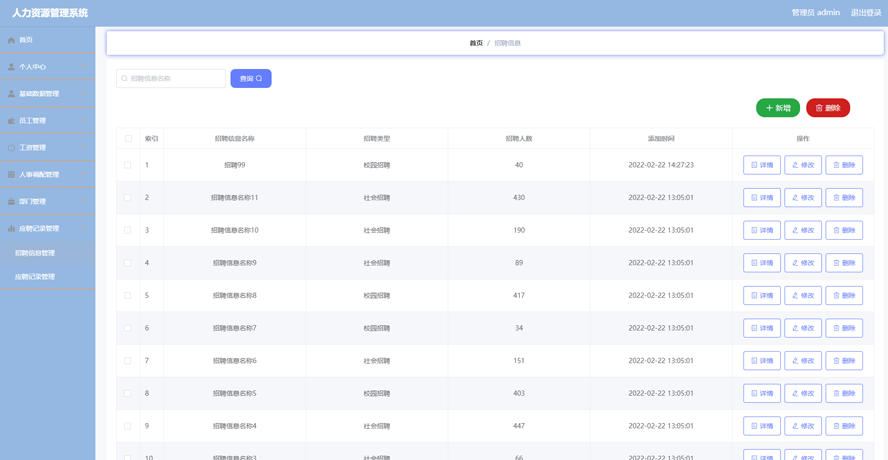Tick the checkbox for row 招聘信息名称8
Viewport: 888px width, 460px height.
click(x=128, y=296)
